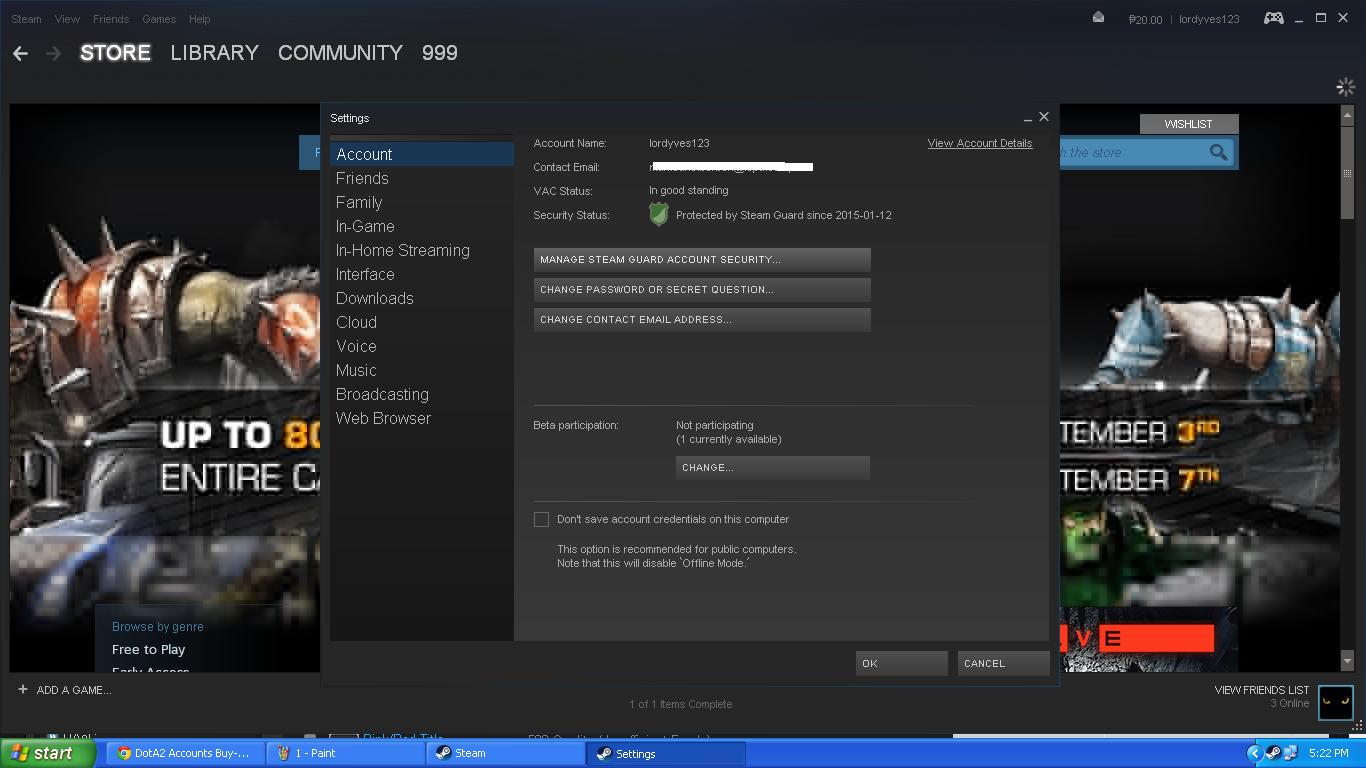The image size is (1366, 768).
Task: Click the friends avatar thumbnail
Action: tap(1335, 702)
